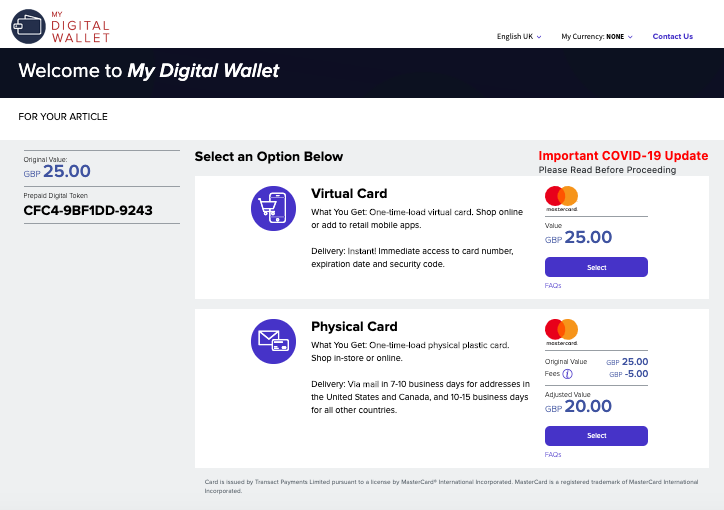Click the Fees info icon

tap(567, 374)
